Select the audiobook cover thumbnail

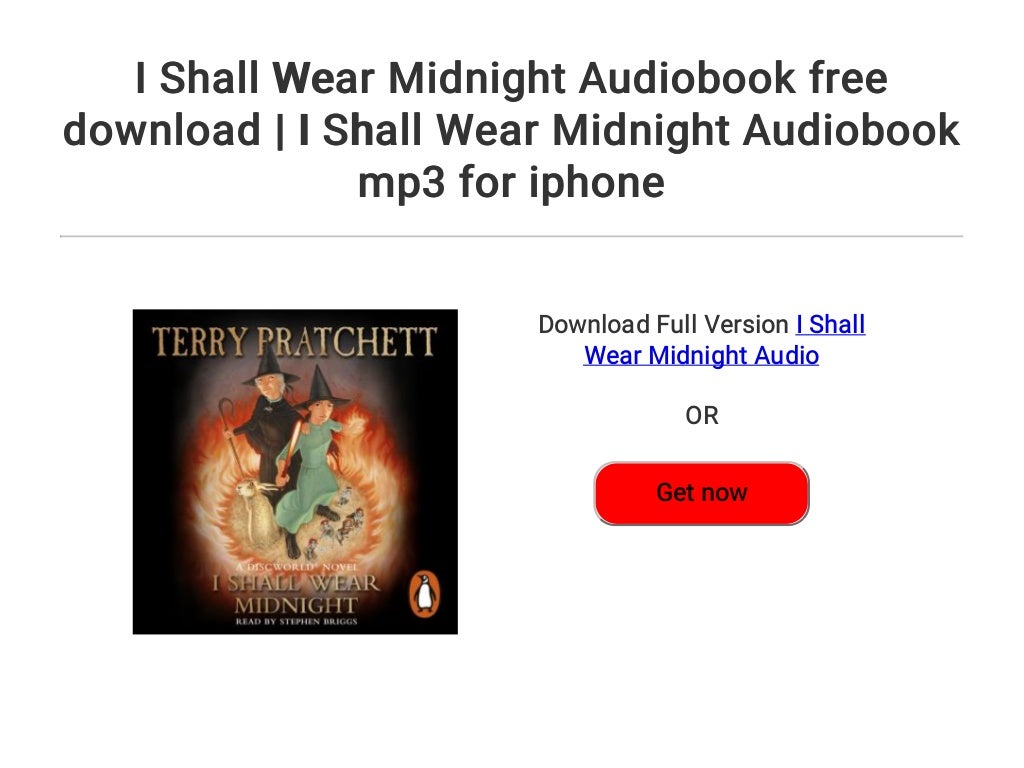tap(295, 472)
